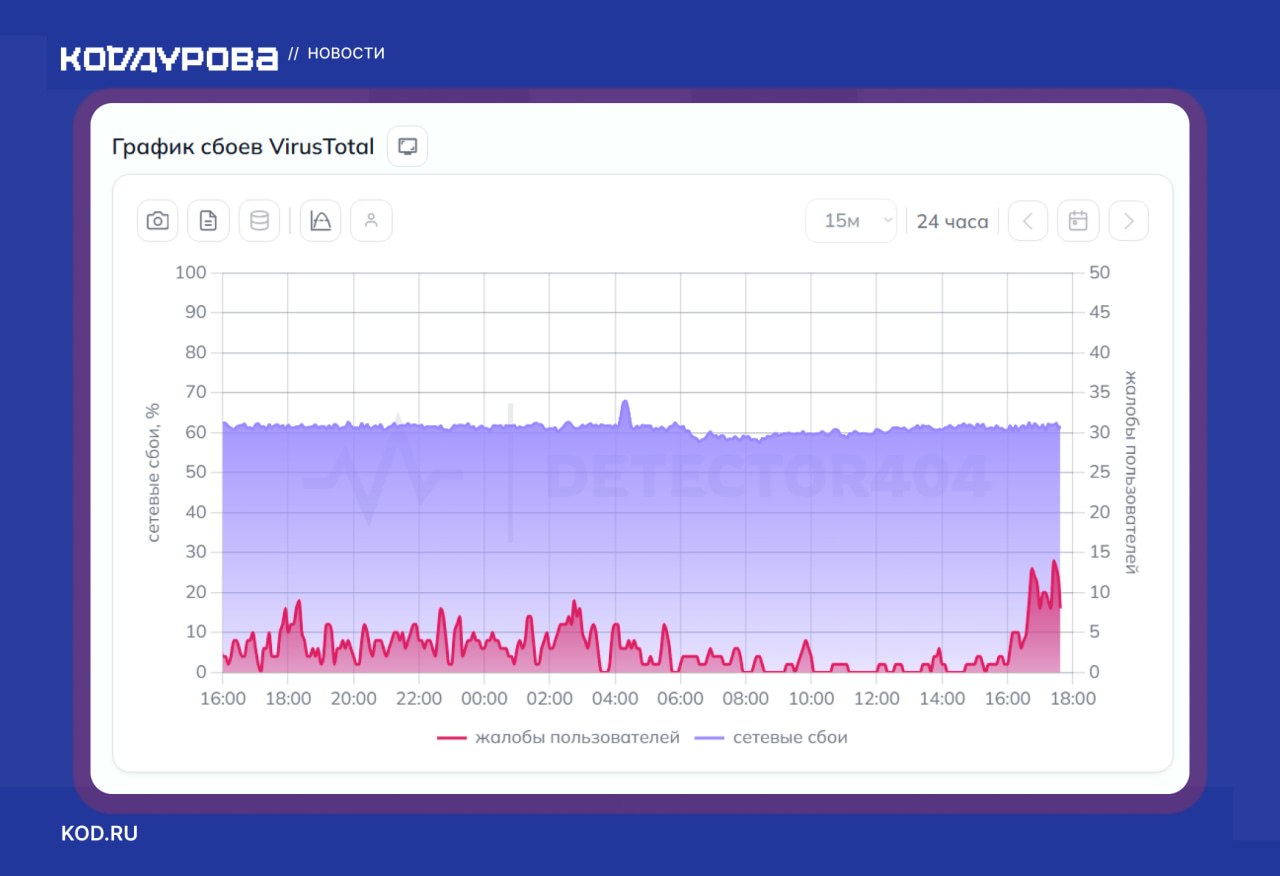Screen dimensions: 1280x876
Task: Click the user person icon in chart toolbar
Action: 372,221
